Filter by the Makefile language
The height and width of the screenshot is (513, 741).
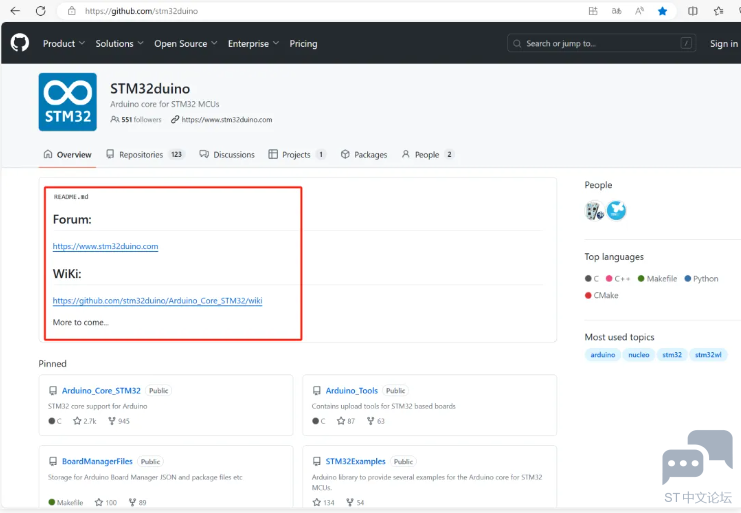click(657, 279)
